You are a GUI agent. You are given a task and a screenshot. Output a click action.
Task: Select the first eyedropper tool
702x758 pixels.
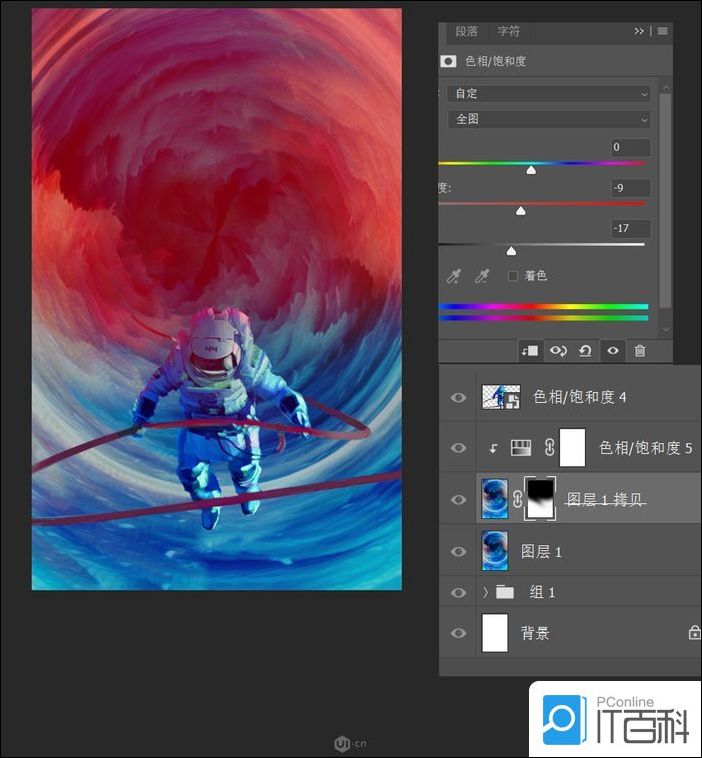point(453,276)
